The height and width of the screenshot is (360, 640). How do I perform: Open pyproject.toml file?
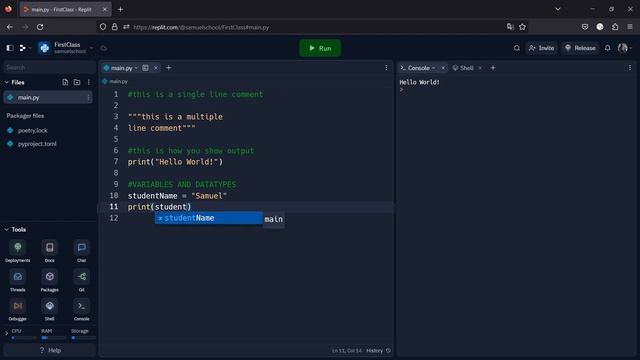[x=37, y=144]
